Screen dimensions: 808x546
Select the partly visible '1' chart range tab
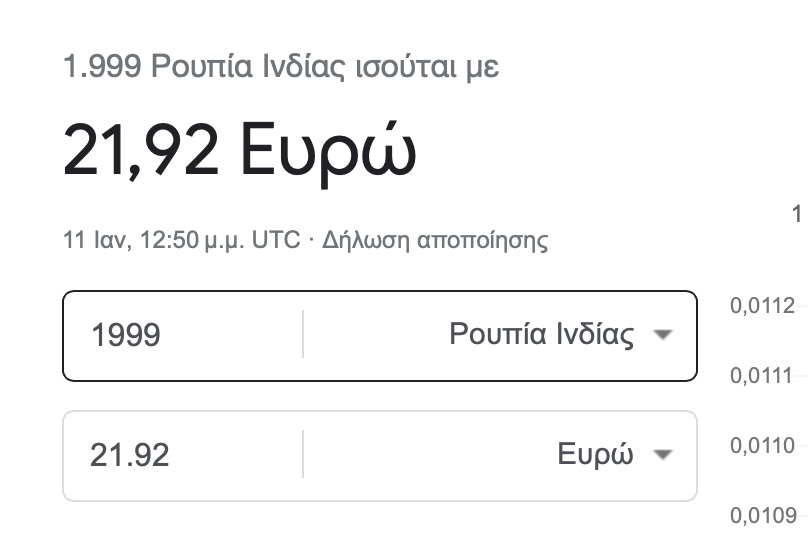pos(797,214)
